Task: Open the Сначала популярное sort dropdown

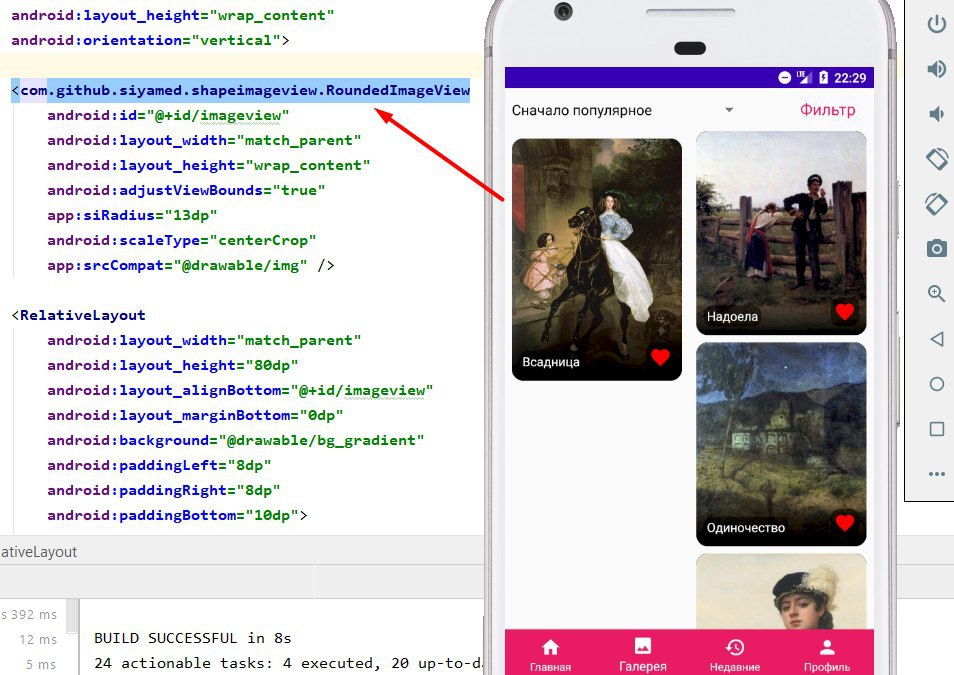Action: [x=622, y=110]
